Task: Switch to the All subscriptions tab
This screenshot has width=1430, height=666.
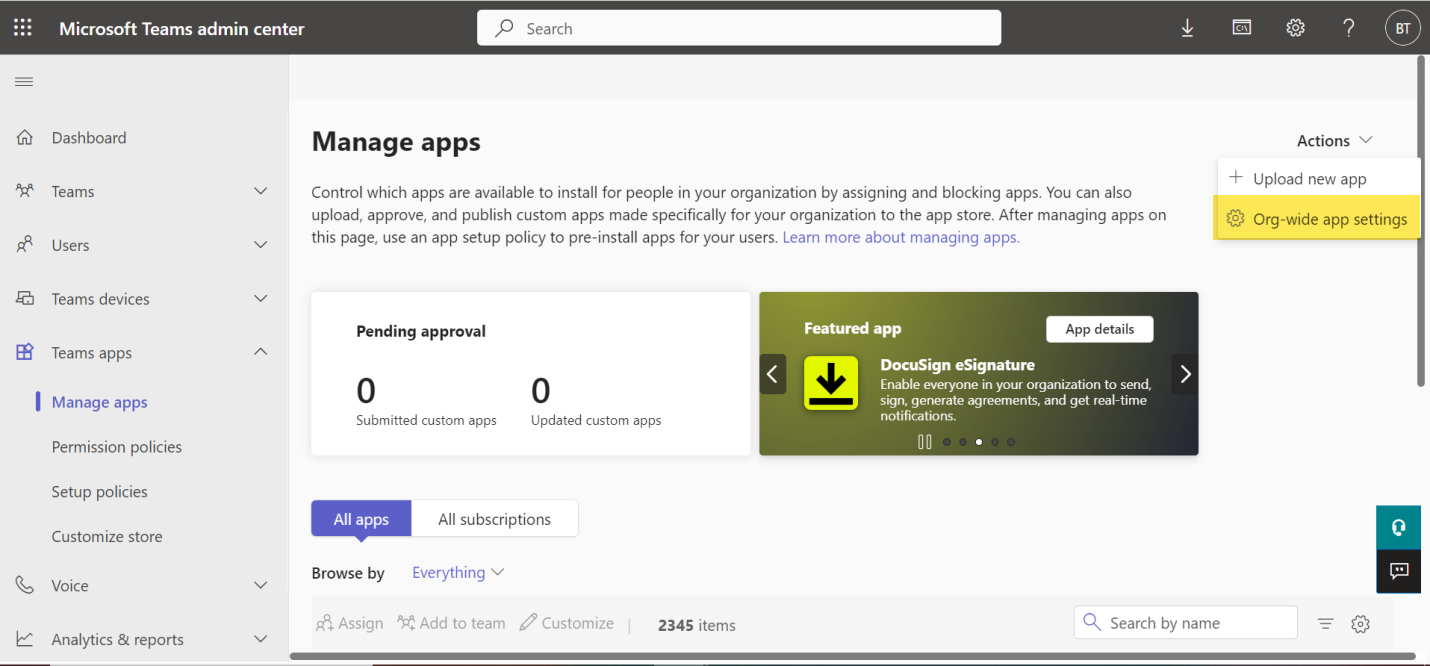Action: (x=495, y=519)
